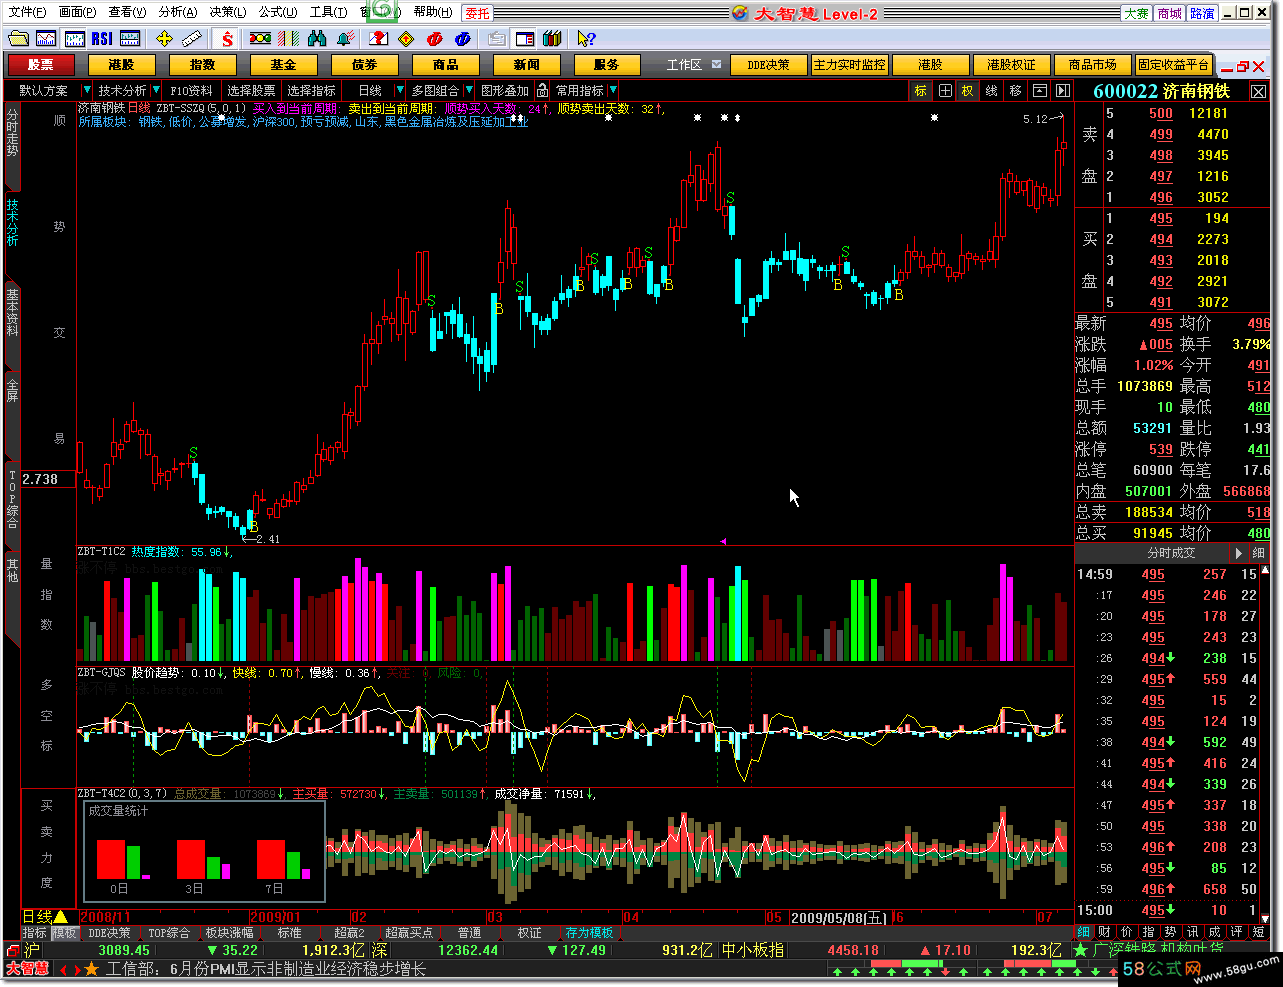Click the yellow four-arrow move icon
Viewport: 1283px width, 987px height.
tap(164, 38)
